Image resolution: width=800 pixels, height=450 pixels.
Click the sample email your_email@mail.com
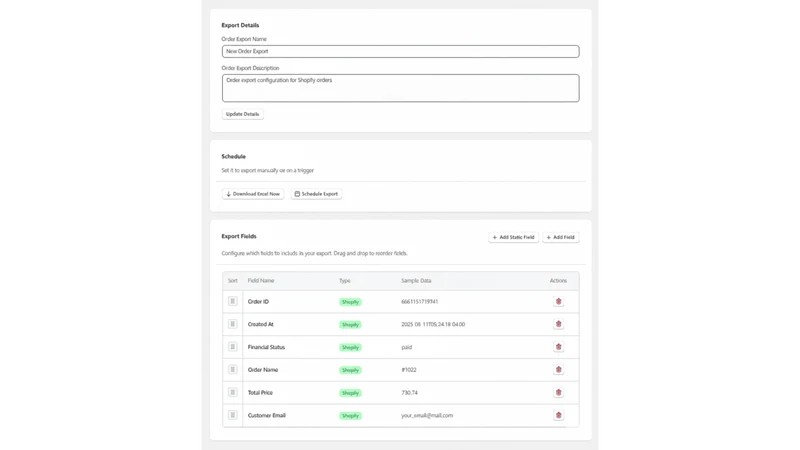[x=427, y=415]
